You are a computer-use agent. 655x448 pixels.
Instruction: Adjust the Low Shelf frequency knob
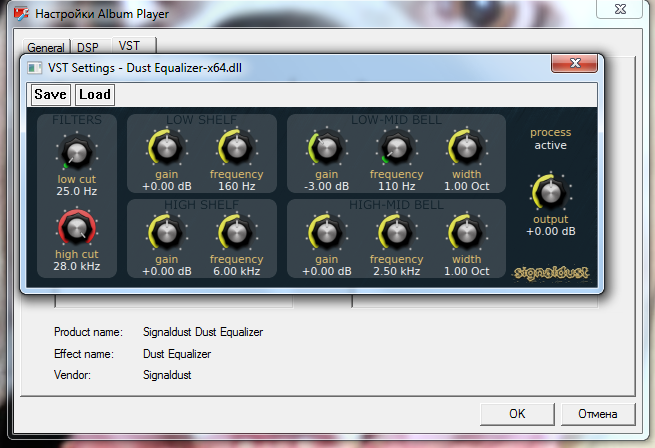[237, 148]
